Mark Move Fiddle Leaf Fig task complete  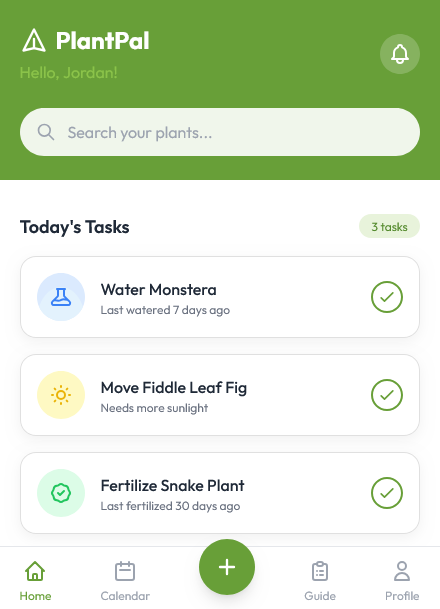coord(387,395)
